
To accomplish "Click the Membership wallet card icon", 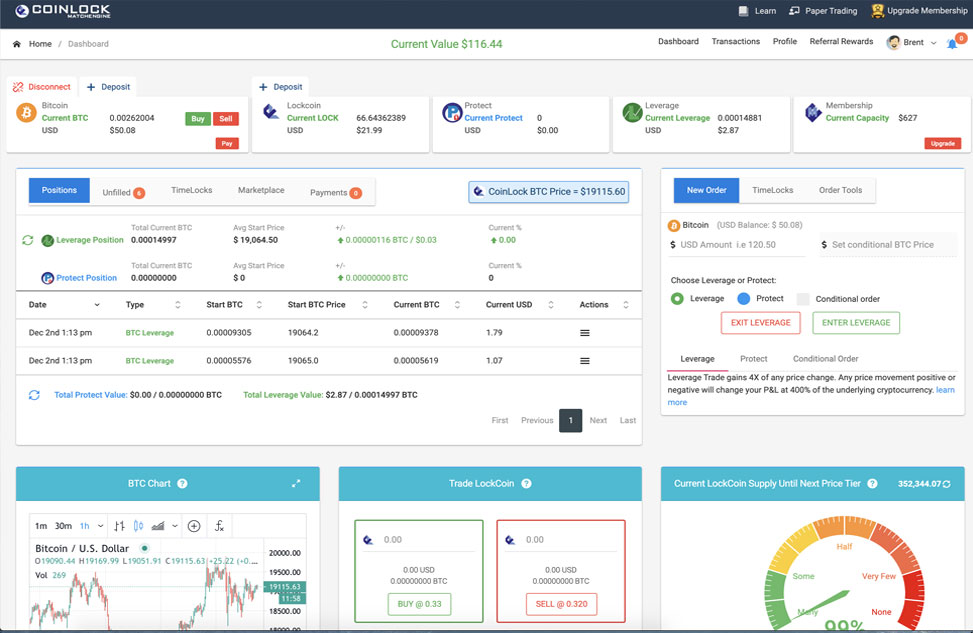I will point(813,112).
